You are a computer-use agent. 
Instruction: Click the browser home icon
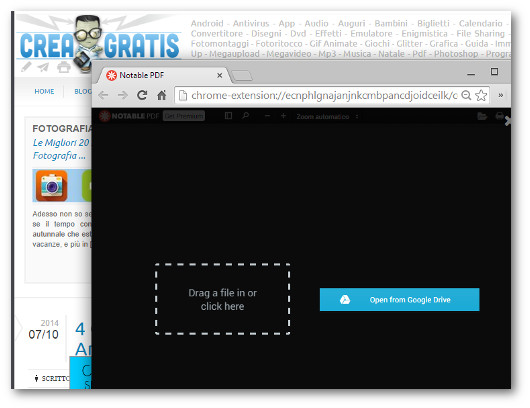162,95
